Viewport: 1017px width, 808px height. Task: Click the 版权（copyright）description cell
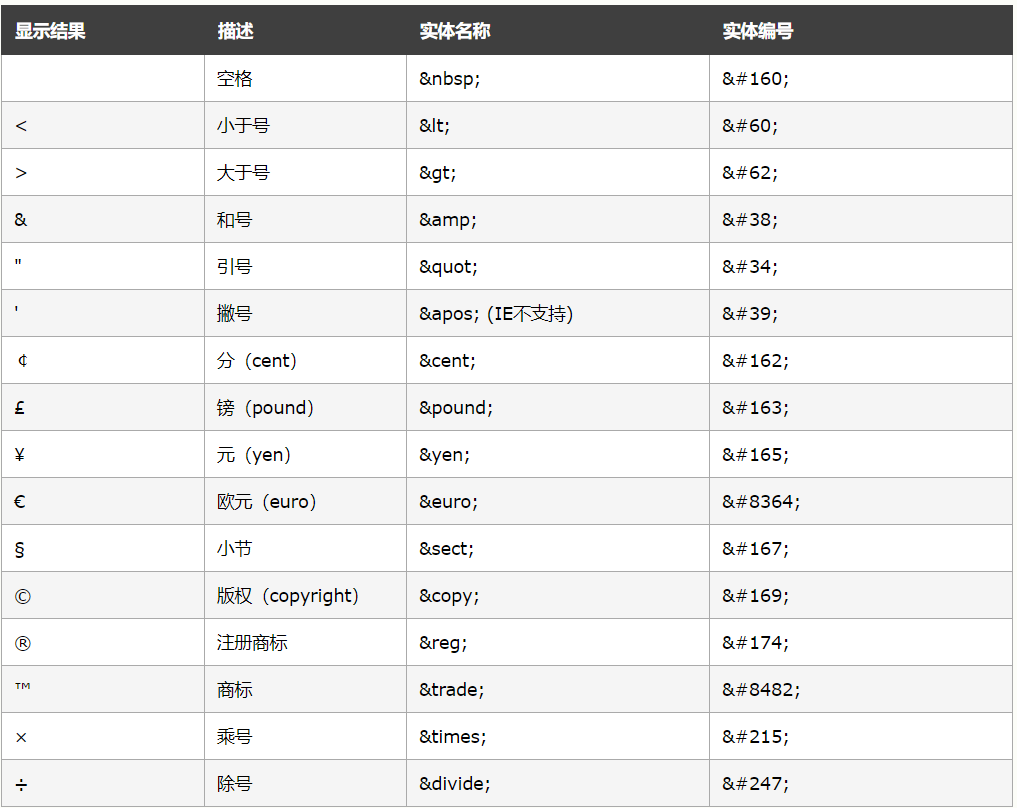[288, 596]
